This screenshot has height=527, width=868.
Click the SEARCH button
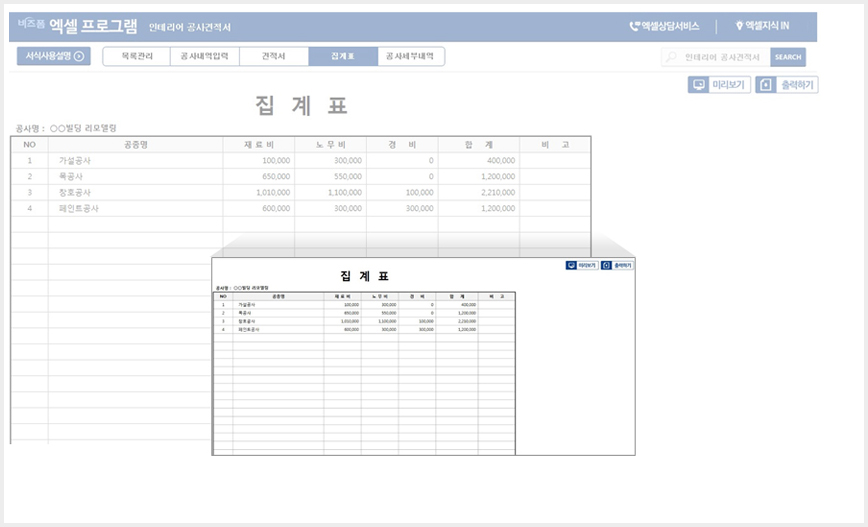[788, 57]
